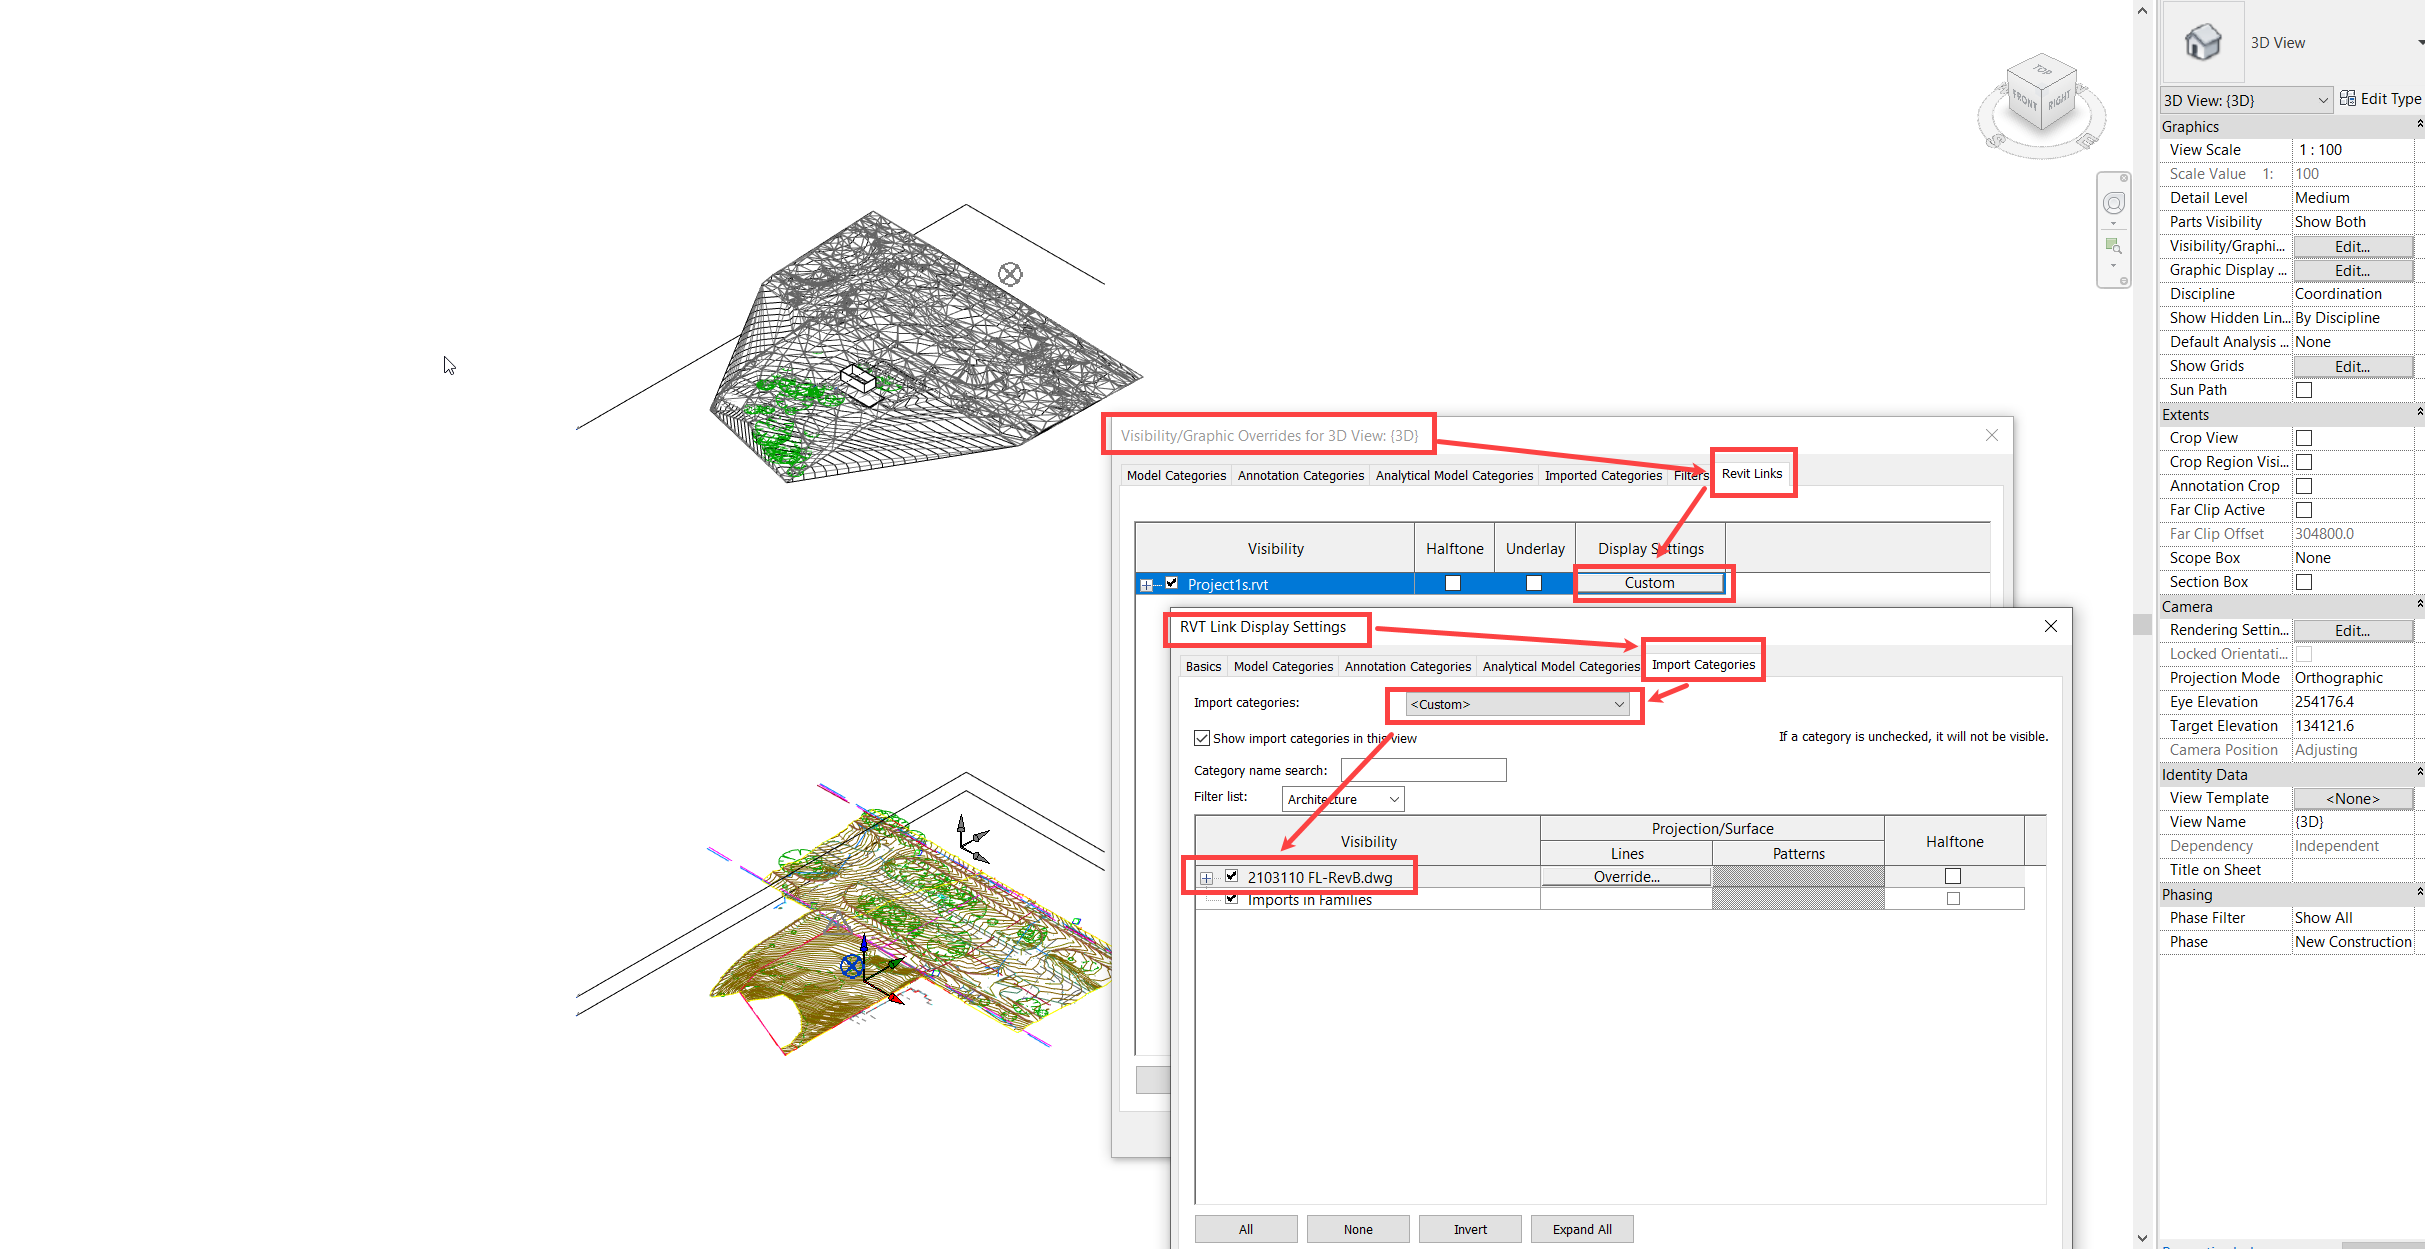Viewport: 2425px width, 1249px height.
Task: Click the Category name search field
Action: click(x=1422, y=770)
